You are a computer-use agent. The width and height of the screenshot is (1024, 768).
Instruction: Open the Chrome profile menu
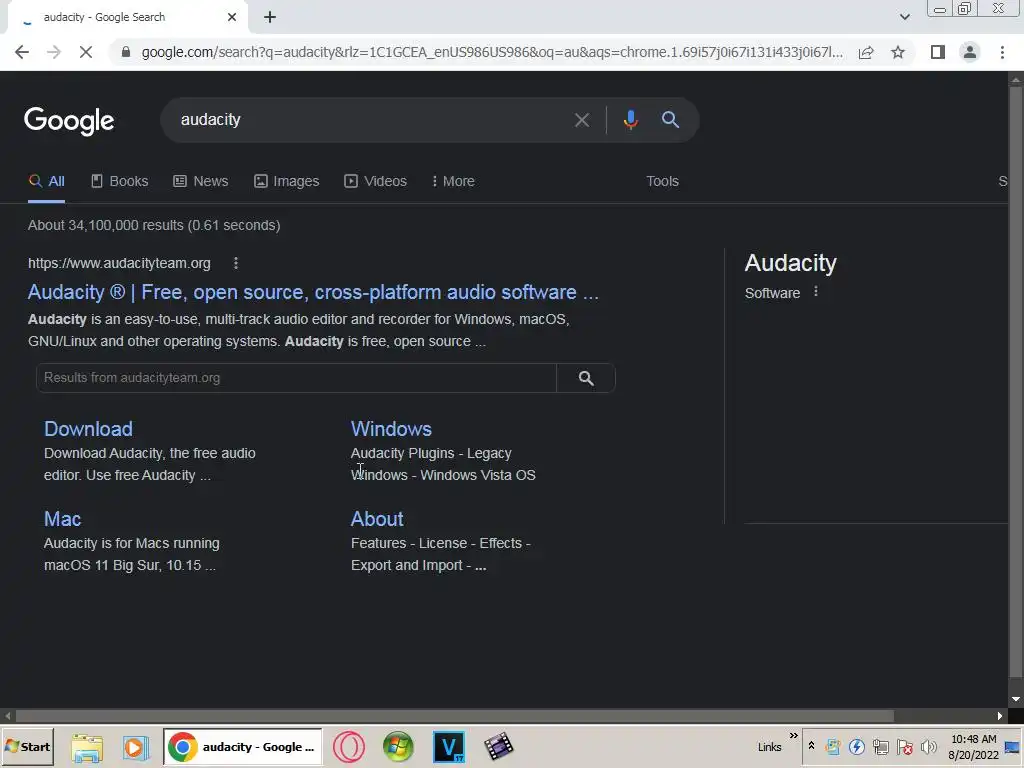[x=970, y=52]
